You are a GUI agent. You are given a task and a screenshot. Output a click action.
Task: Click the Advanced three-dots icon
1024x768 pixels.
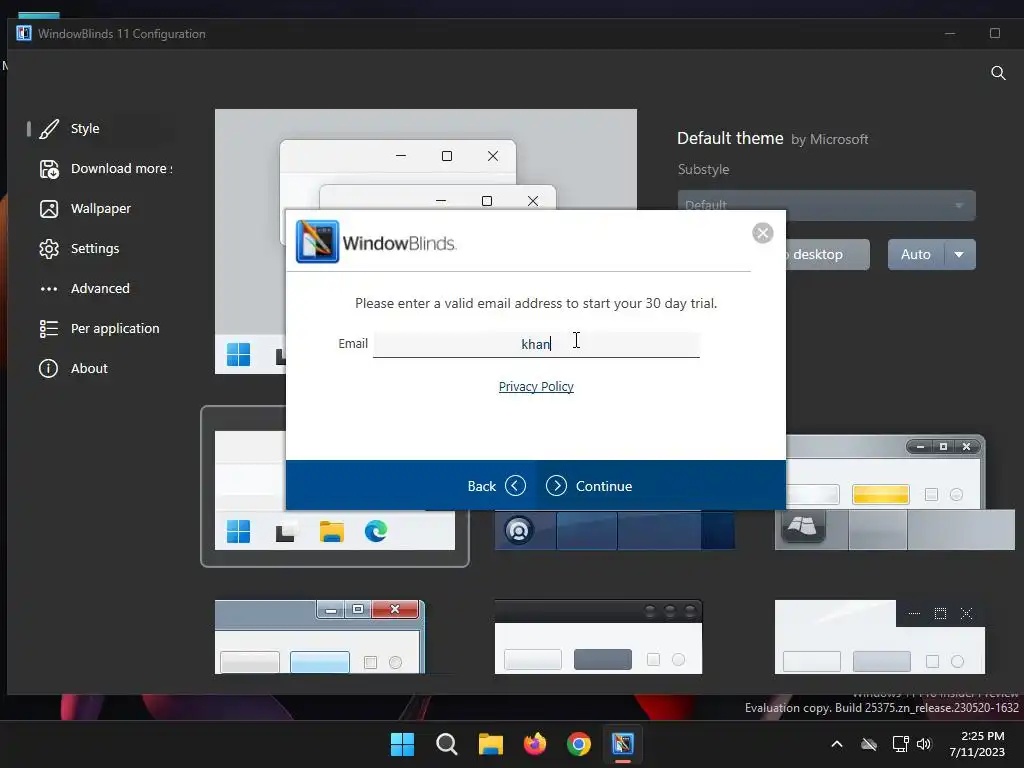pyautogui.click(x=49, y=289)
